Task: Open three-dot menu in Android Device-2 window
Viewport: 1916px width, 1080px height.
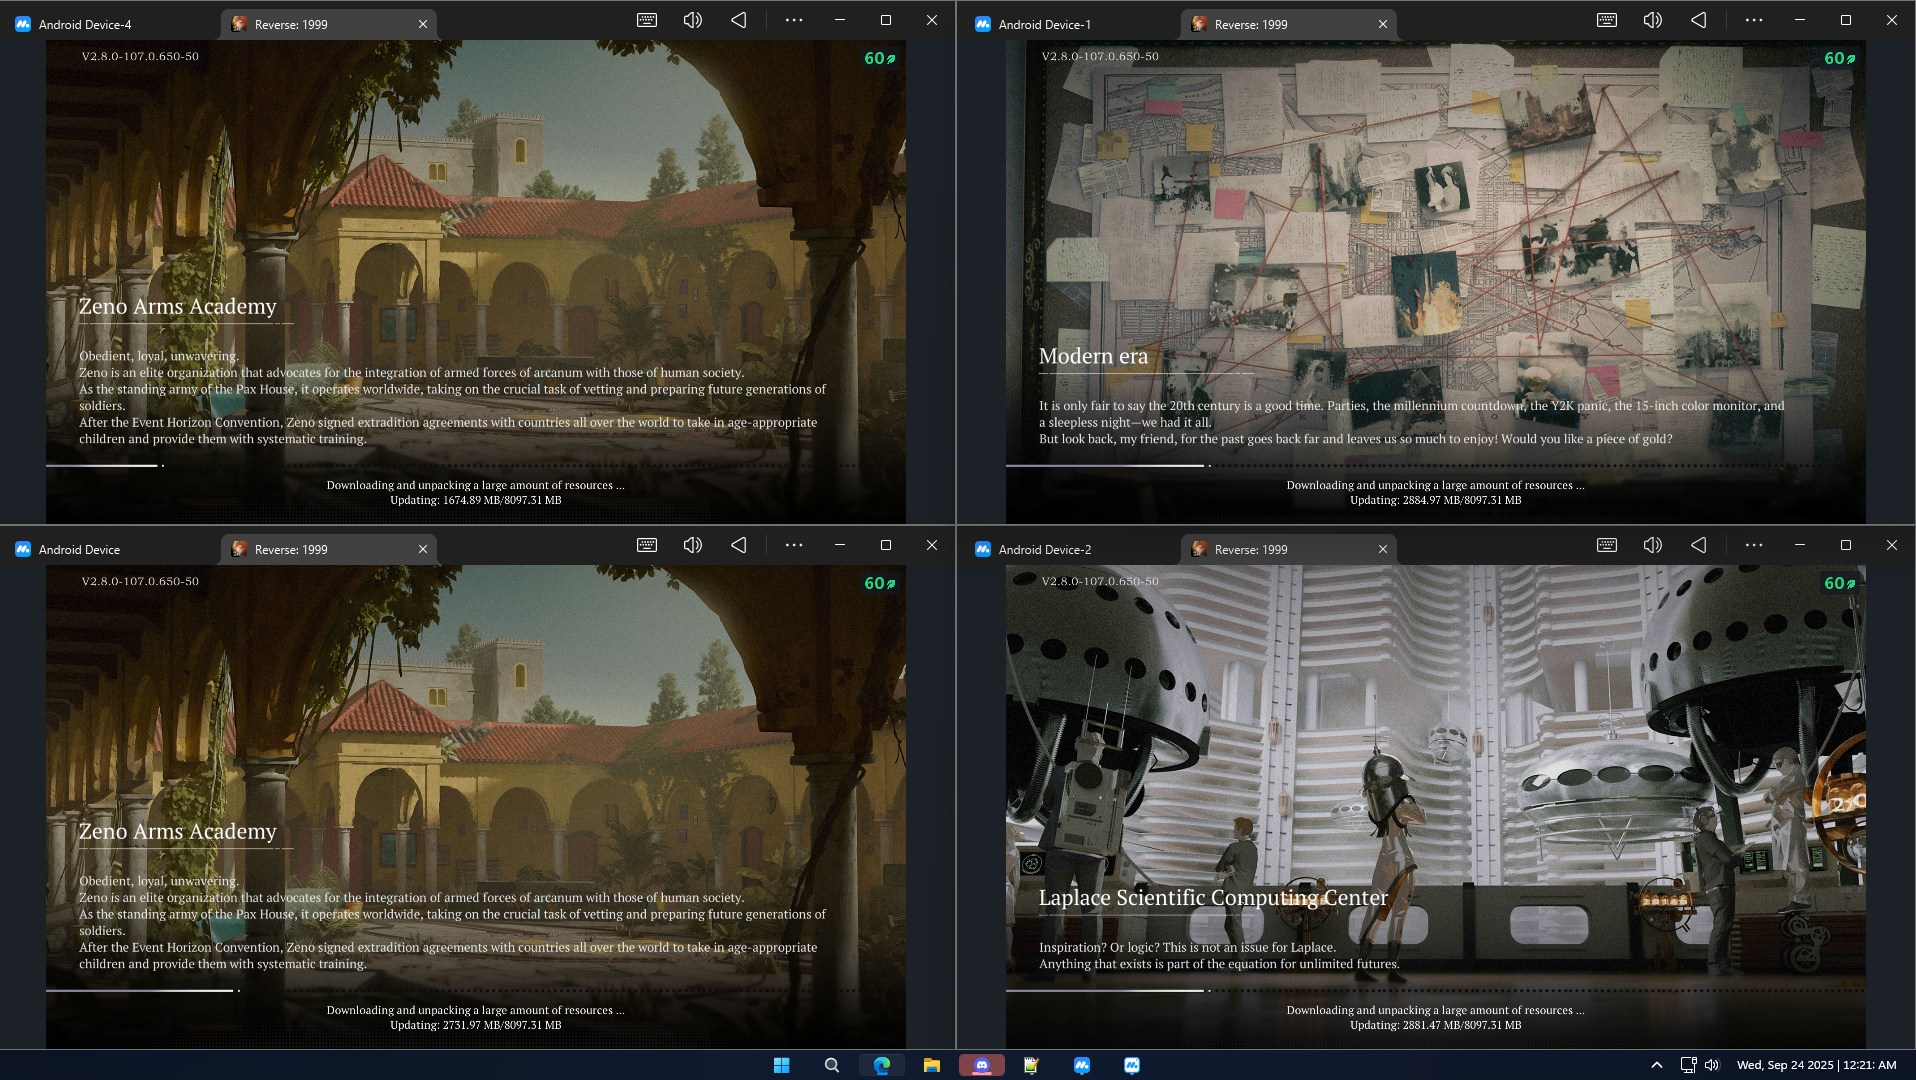Action: [x=1754, y=545]
